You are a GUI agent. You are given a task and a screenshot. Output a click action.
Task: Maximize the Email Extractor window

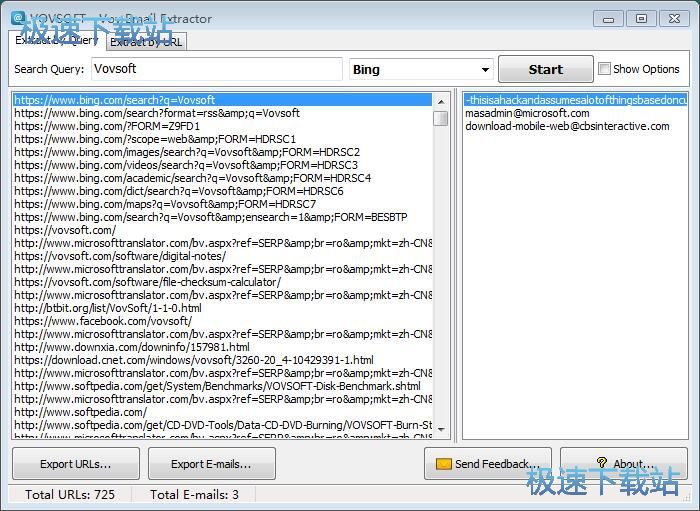click(x=641, y=19)
